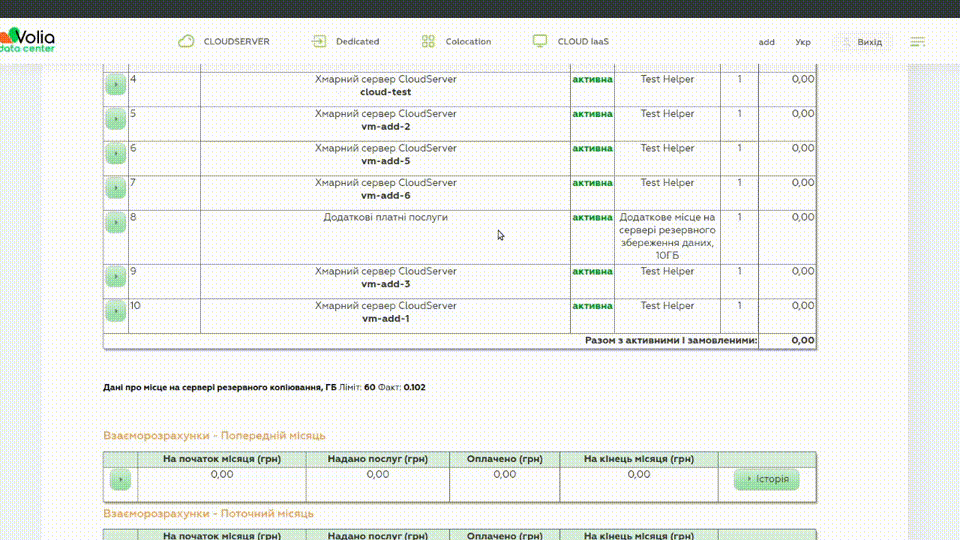Open the CLOUDSERVER menu item
The width and height of the screenshot is (960, 540).
pos(236,42)
